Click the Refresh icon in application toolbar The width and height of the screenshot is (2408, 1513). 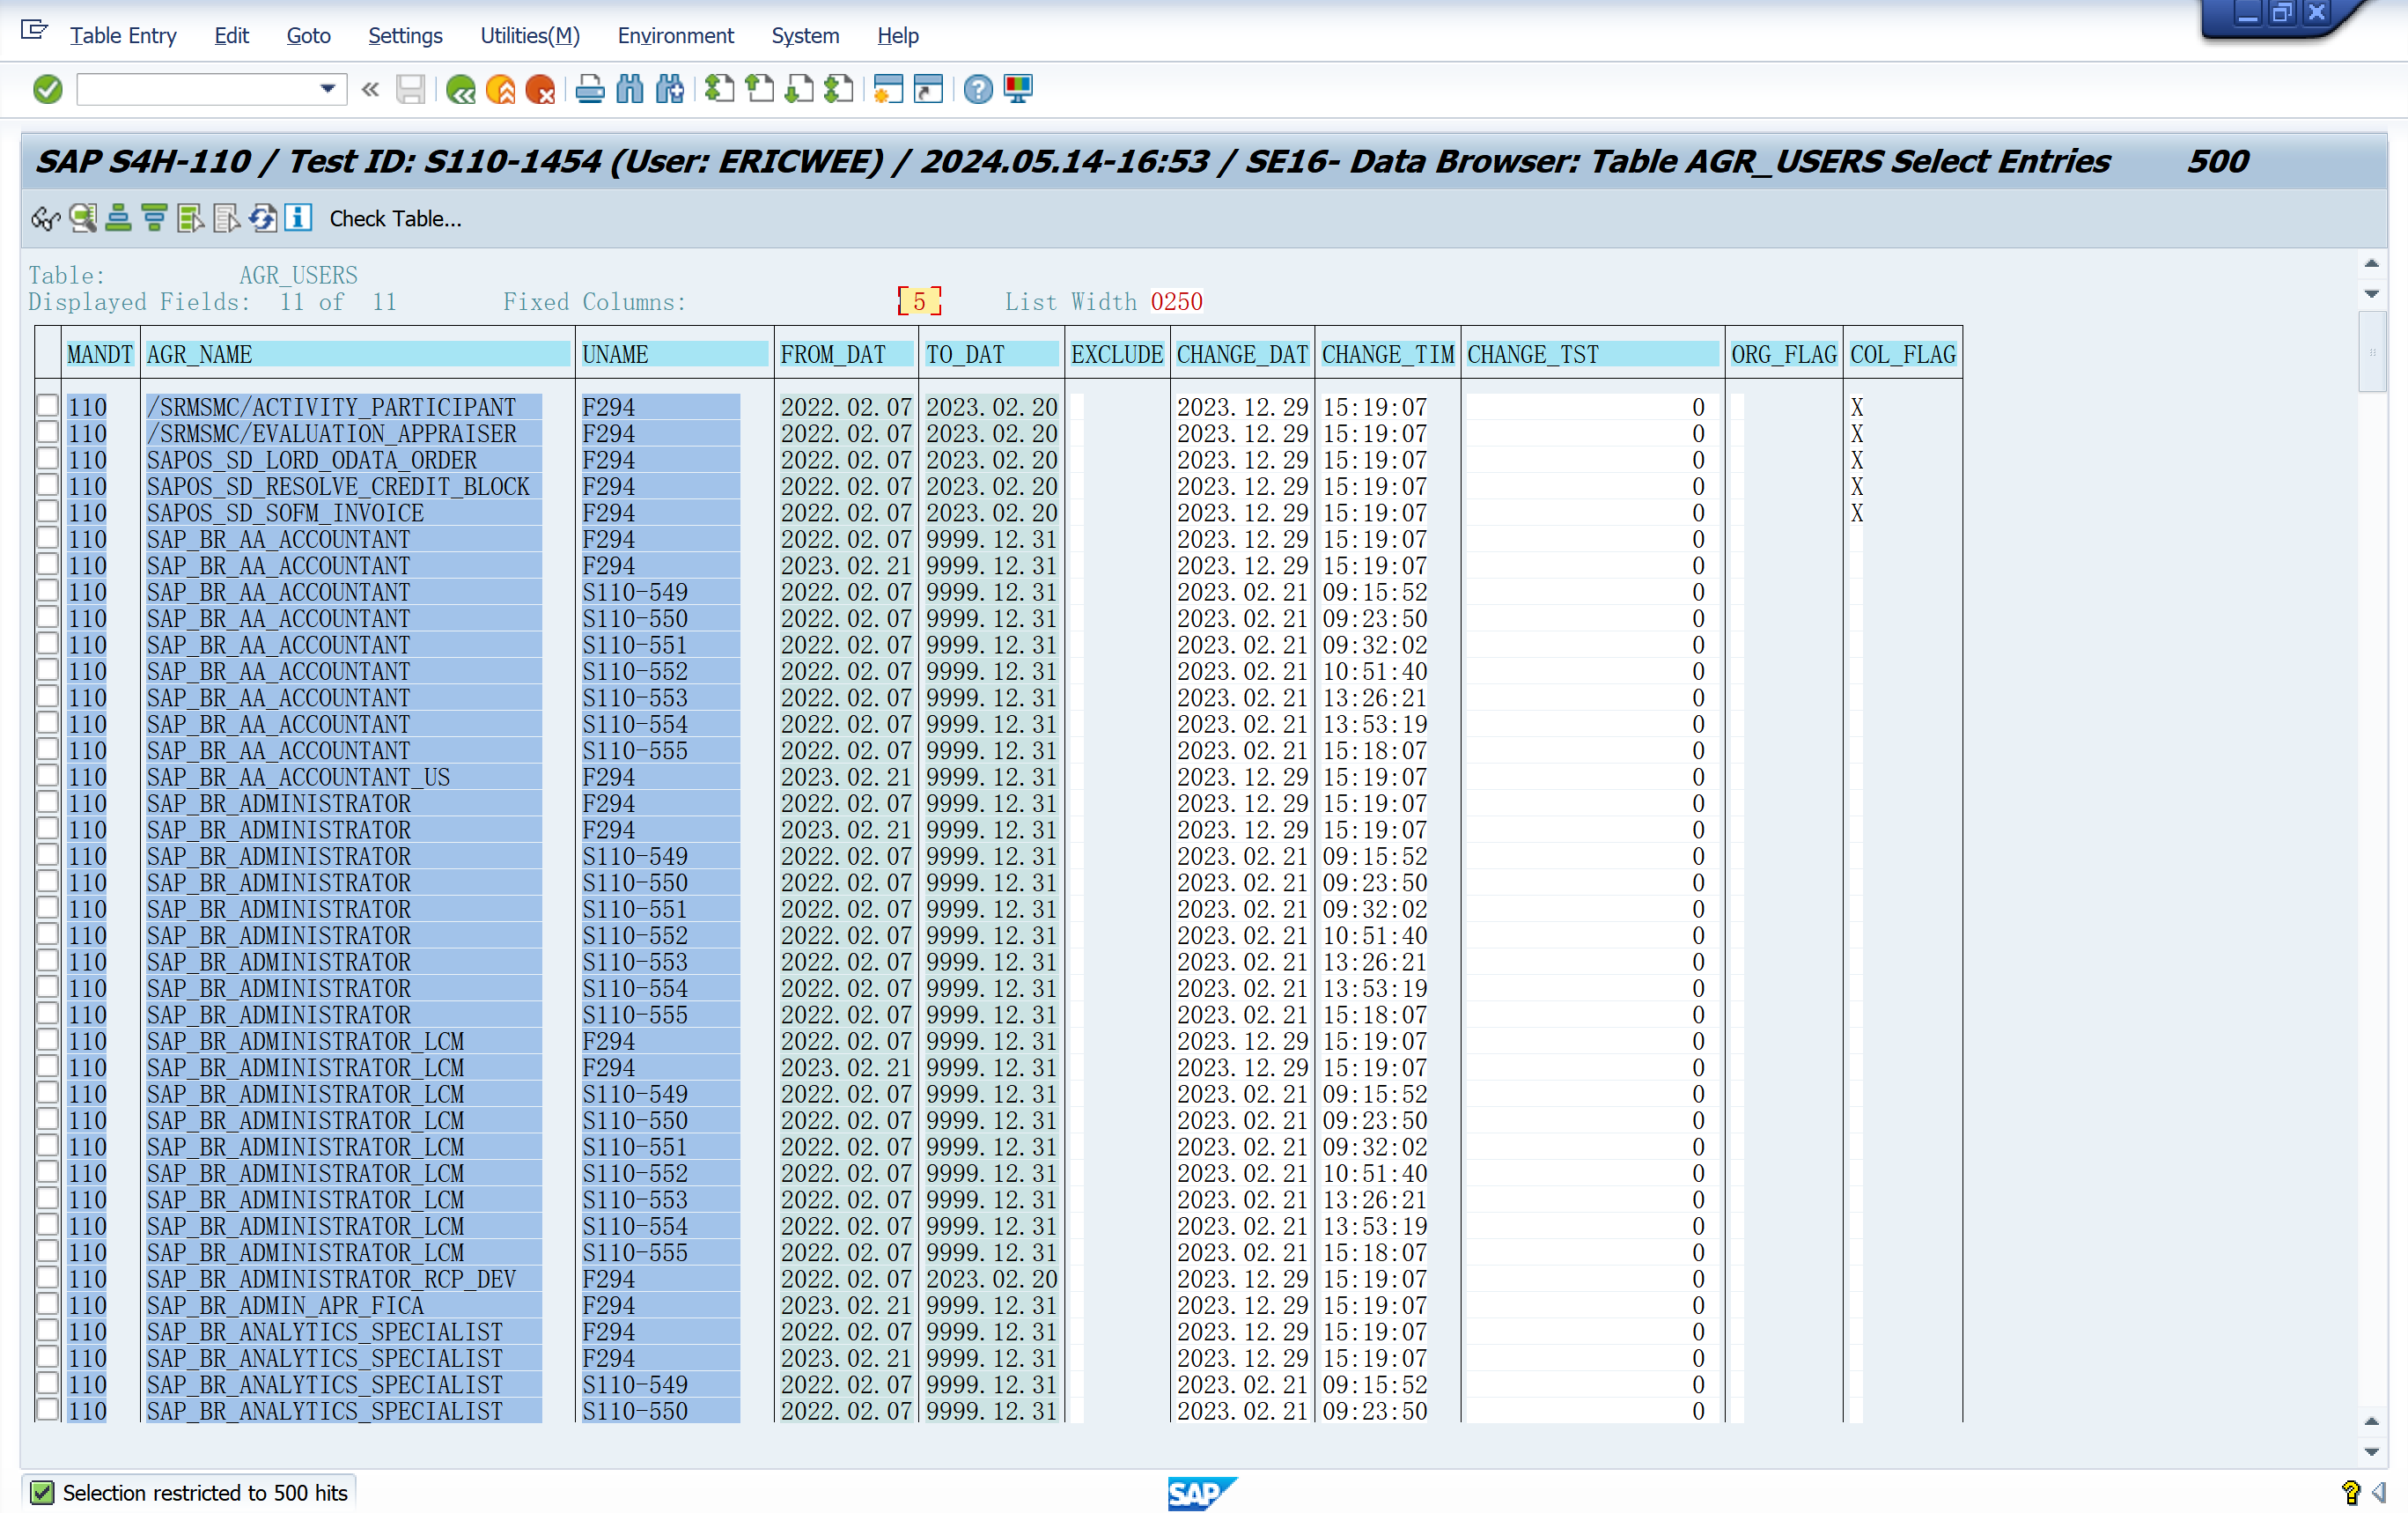click(x=263, y=218)
